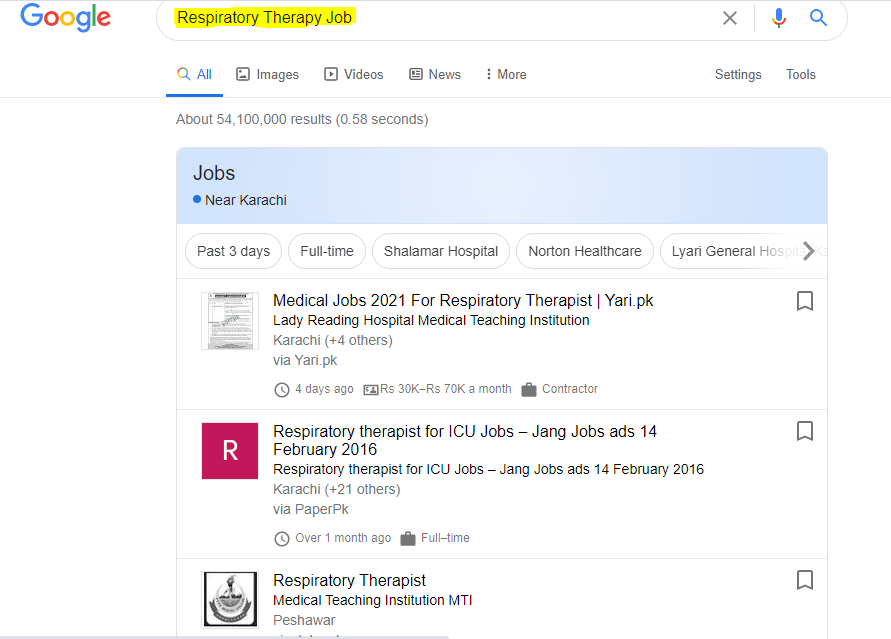Click 'Peshawar' location text

point(304,620)
